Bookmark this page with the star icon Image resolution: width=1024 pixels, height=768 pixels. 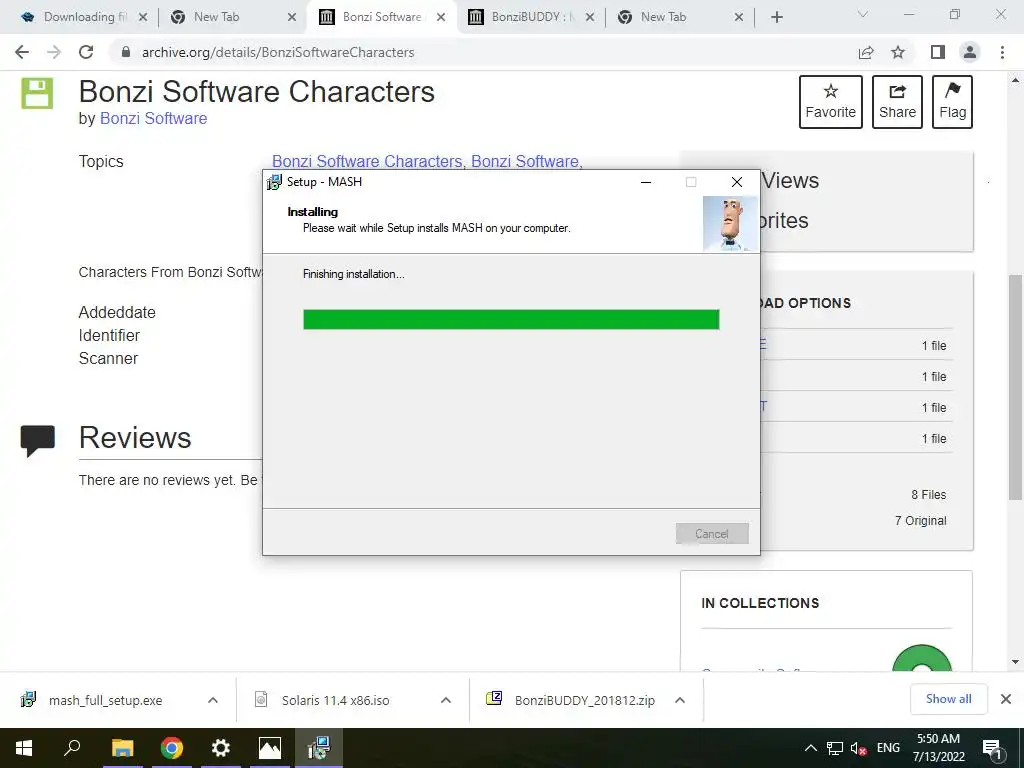pos(898,52)
